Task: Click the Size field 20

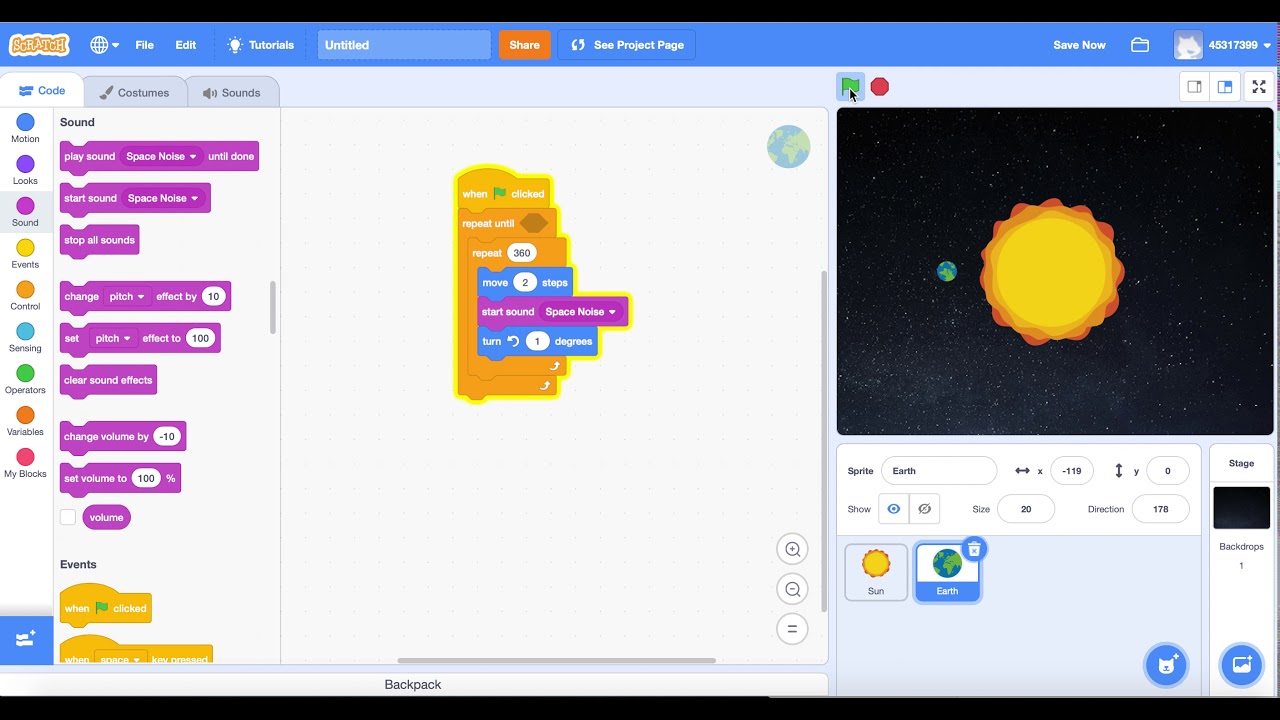Action: coord(1026,509)
